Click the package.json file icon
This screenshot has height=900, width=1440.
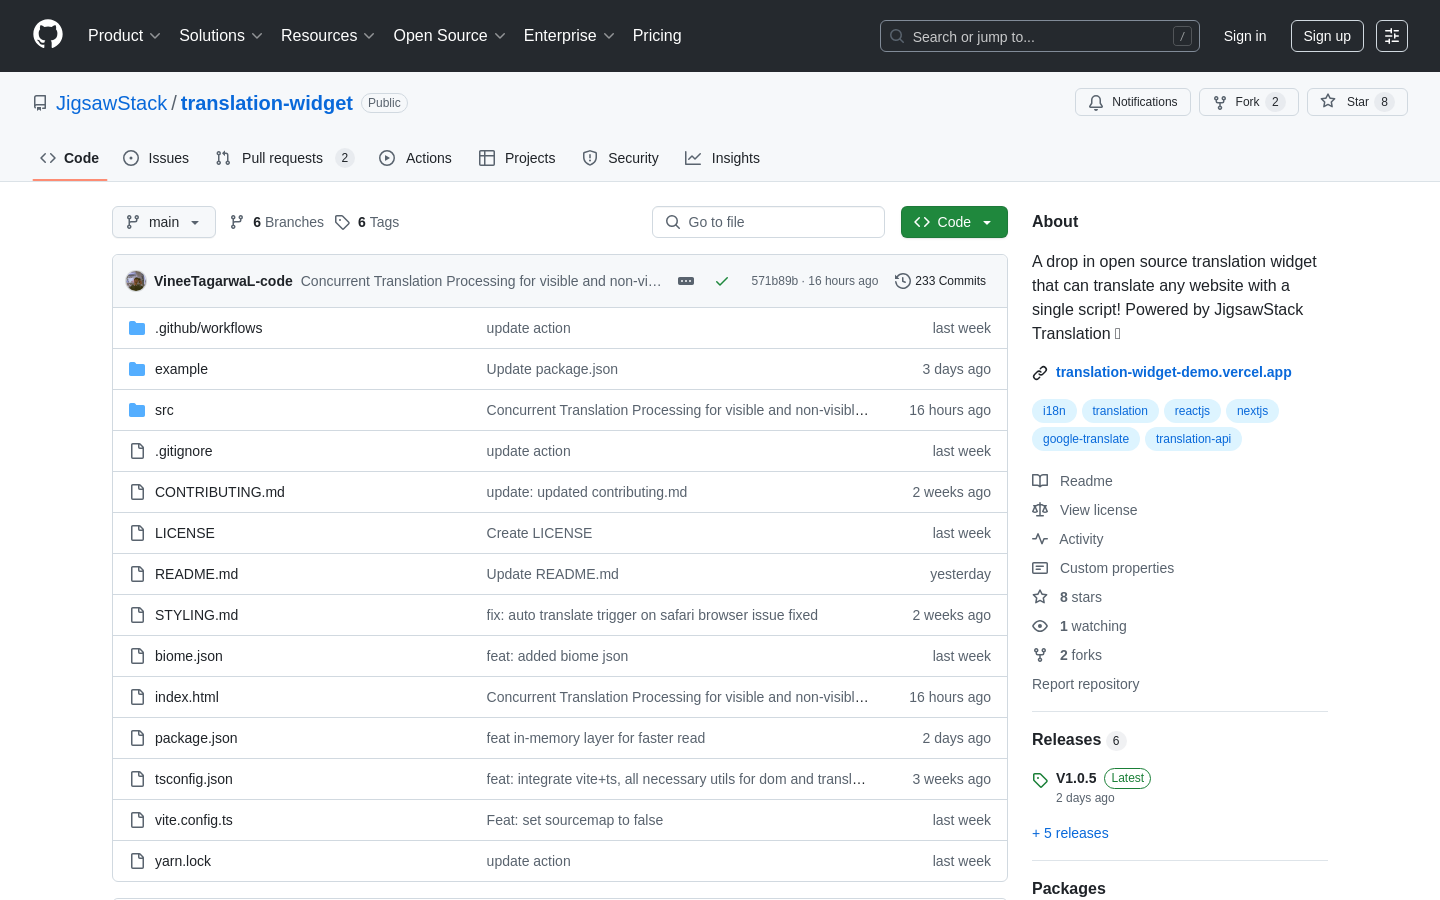click(137, 738)
